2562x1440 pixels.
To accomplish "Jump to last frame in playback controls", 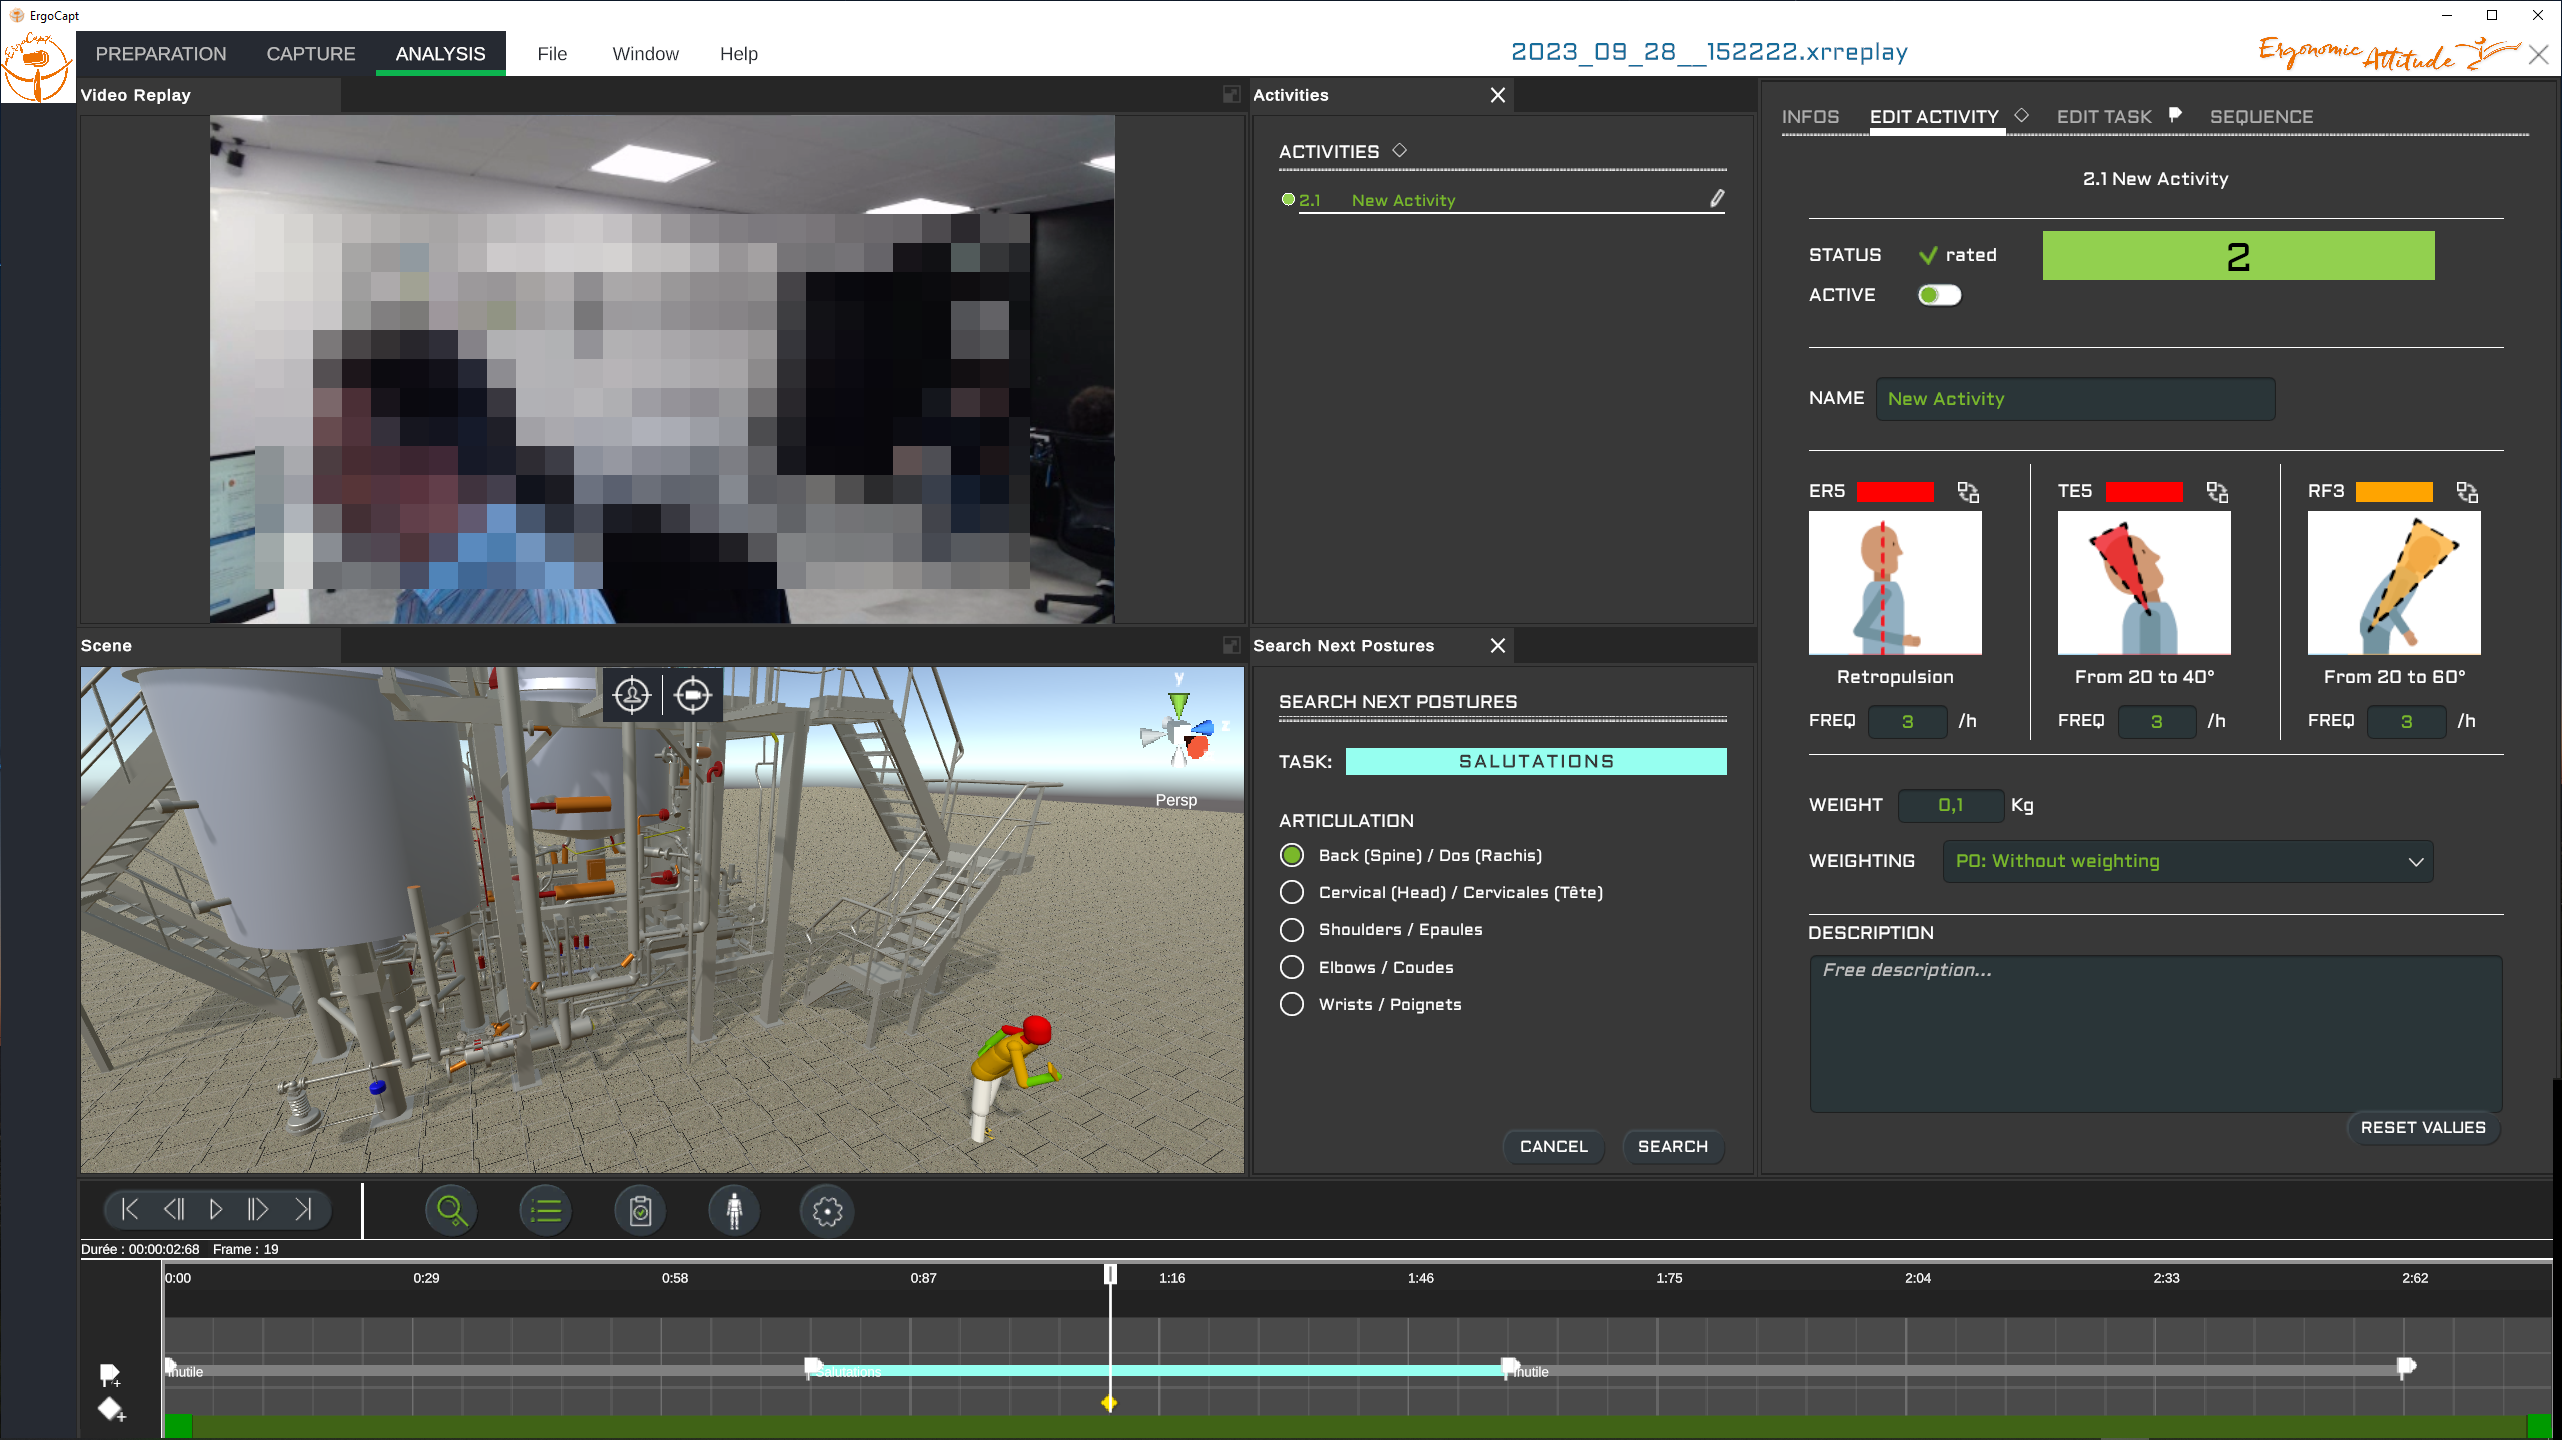I will [x=303, y=1210].
